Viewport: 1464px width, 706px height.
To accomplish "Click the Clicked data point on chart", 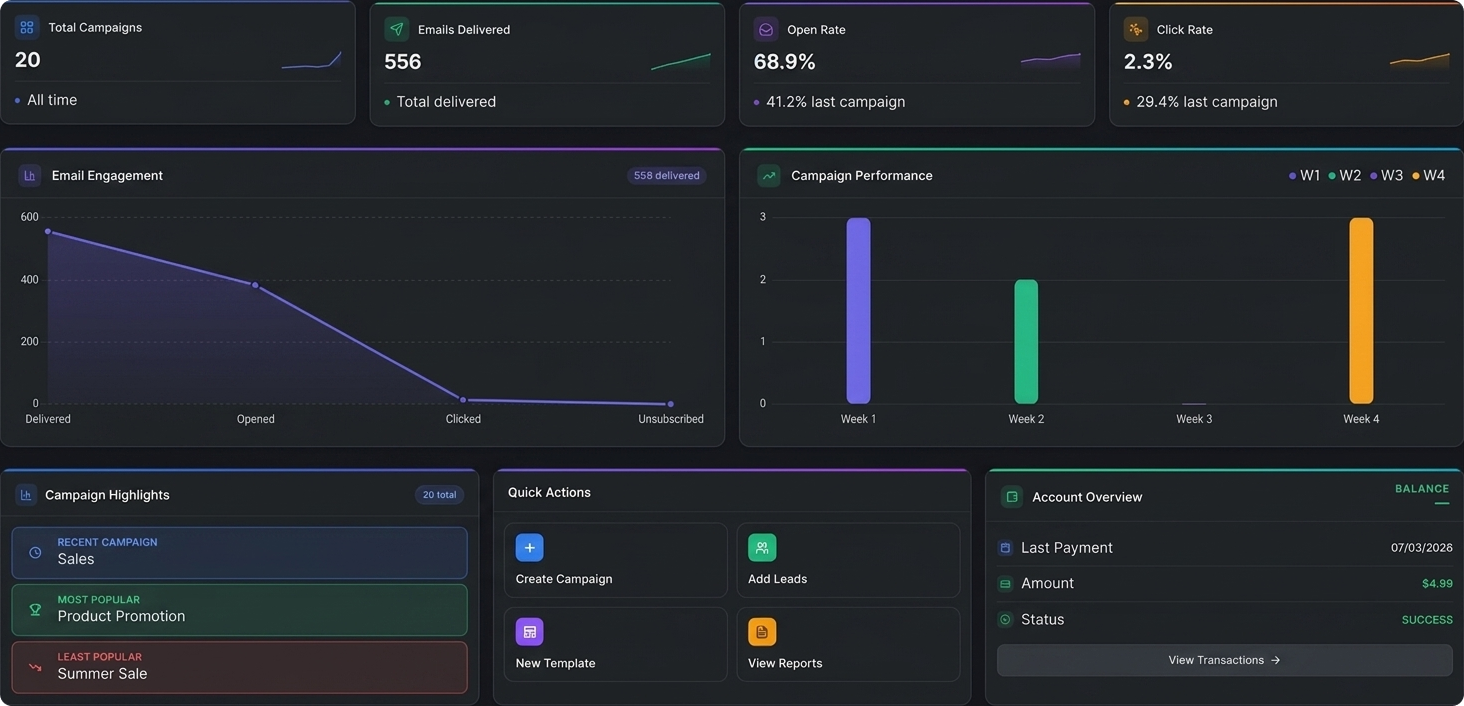I will click(x=463, y=400).
